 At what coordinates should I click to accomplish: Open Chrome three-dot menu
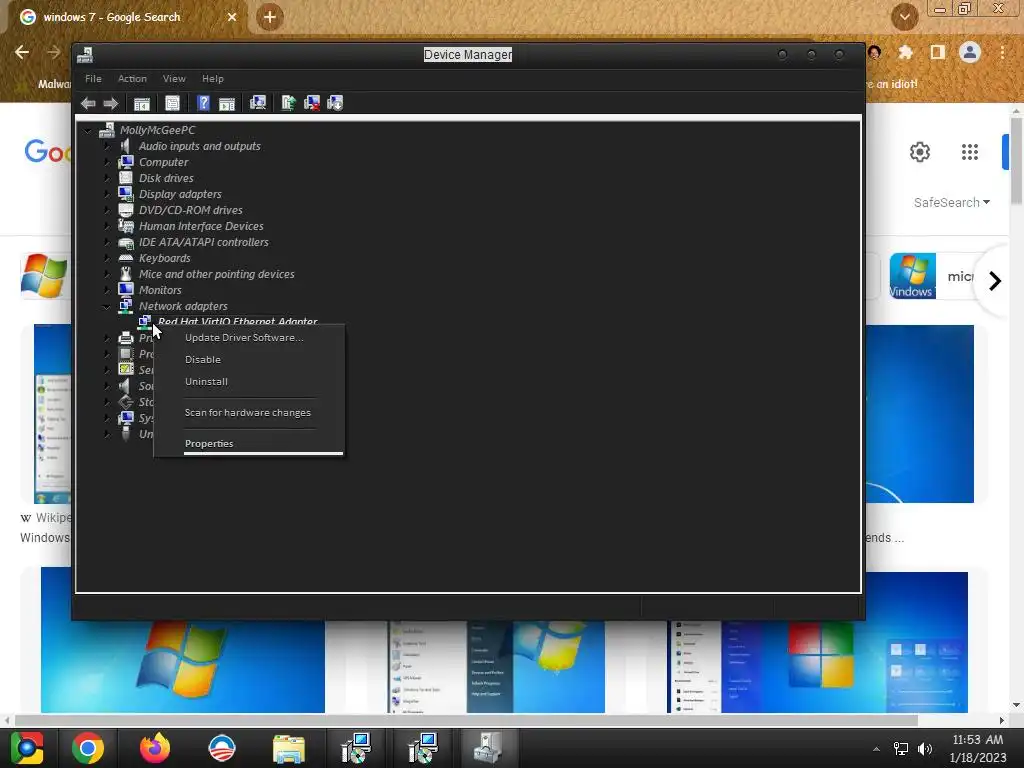1002,52
